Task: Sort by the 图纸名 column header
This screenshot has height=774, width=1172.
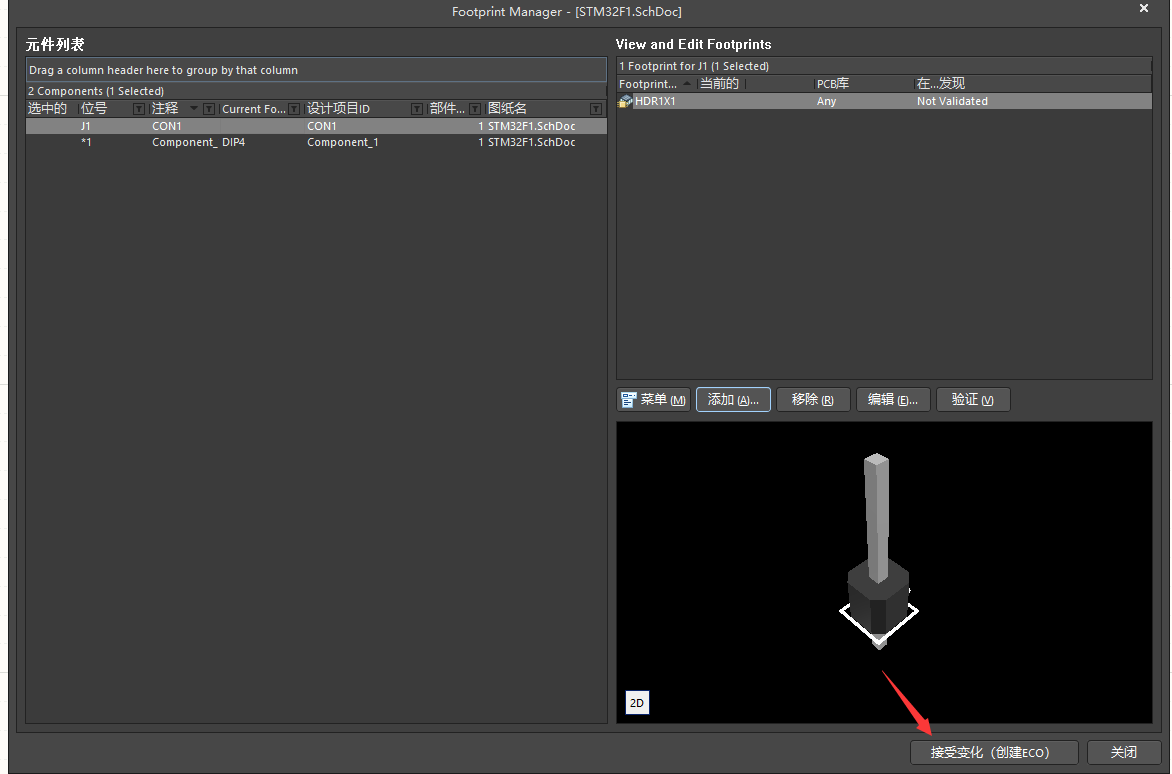Action: click(x=508, y=109)
